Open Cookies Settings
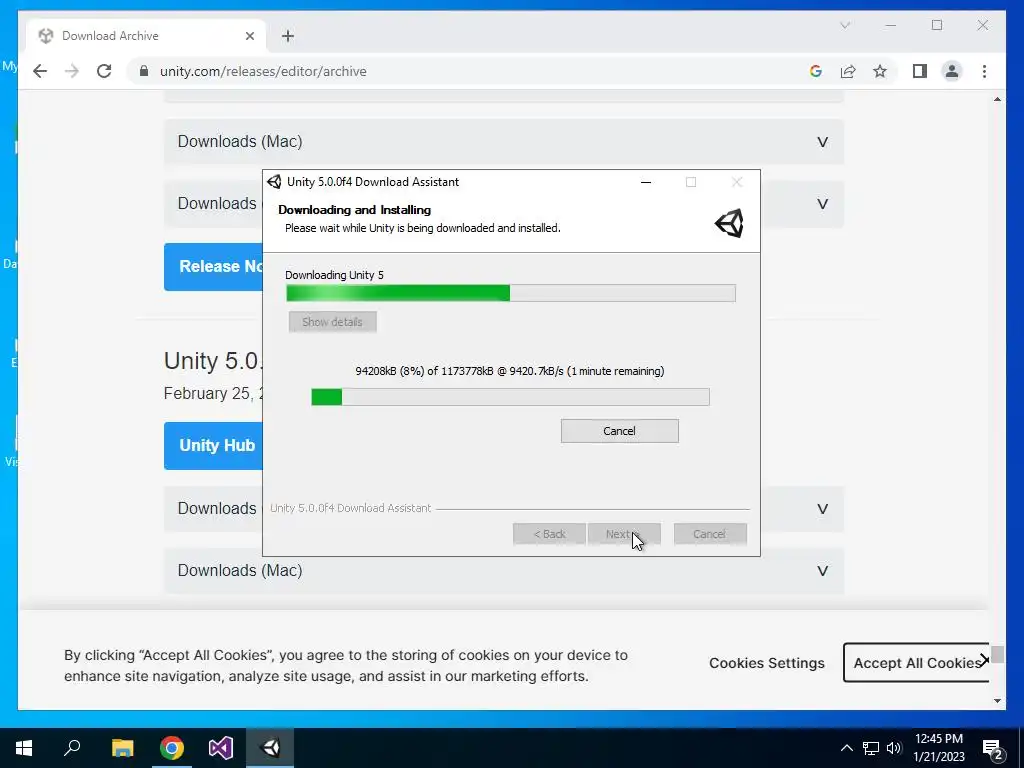The width and height of the screenshot is (1024, 768). click(767, 663)
